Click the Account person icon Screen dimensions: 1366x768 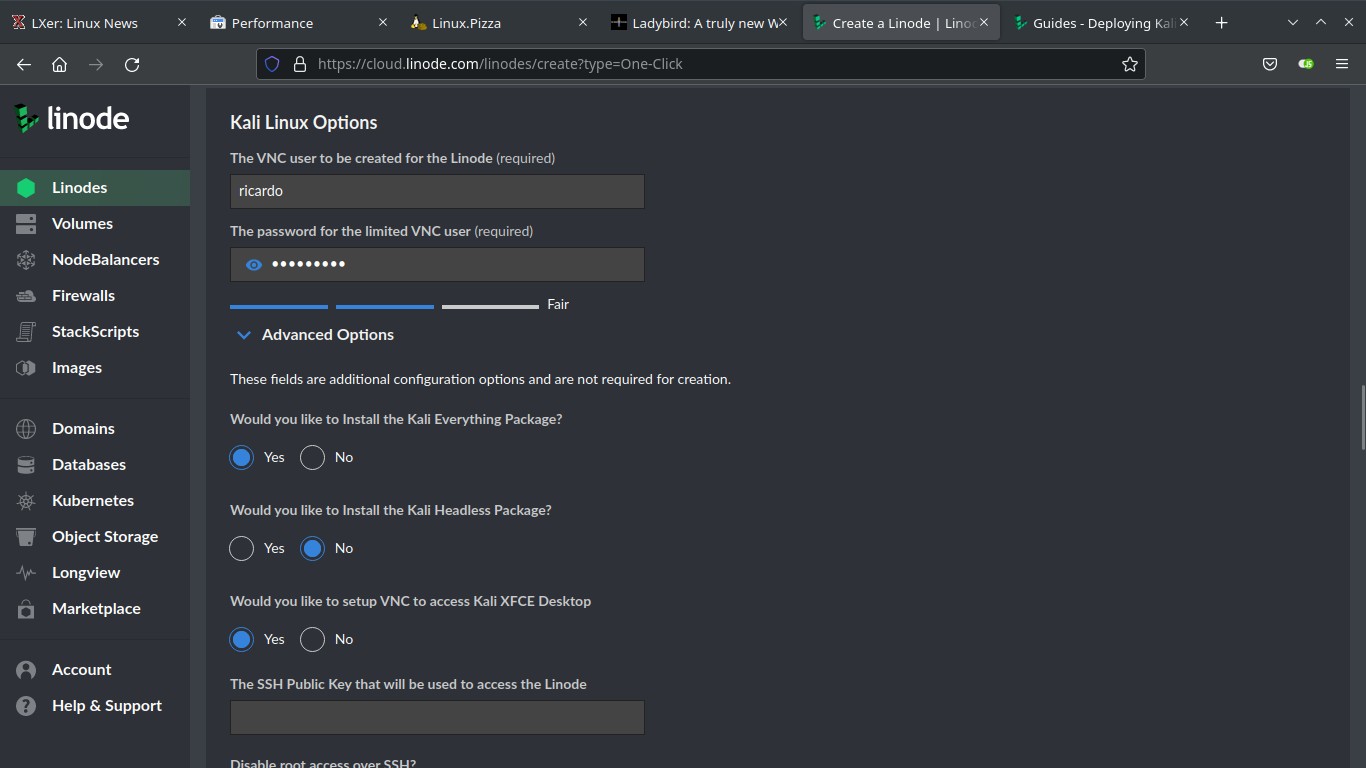coord(26,670)
